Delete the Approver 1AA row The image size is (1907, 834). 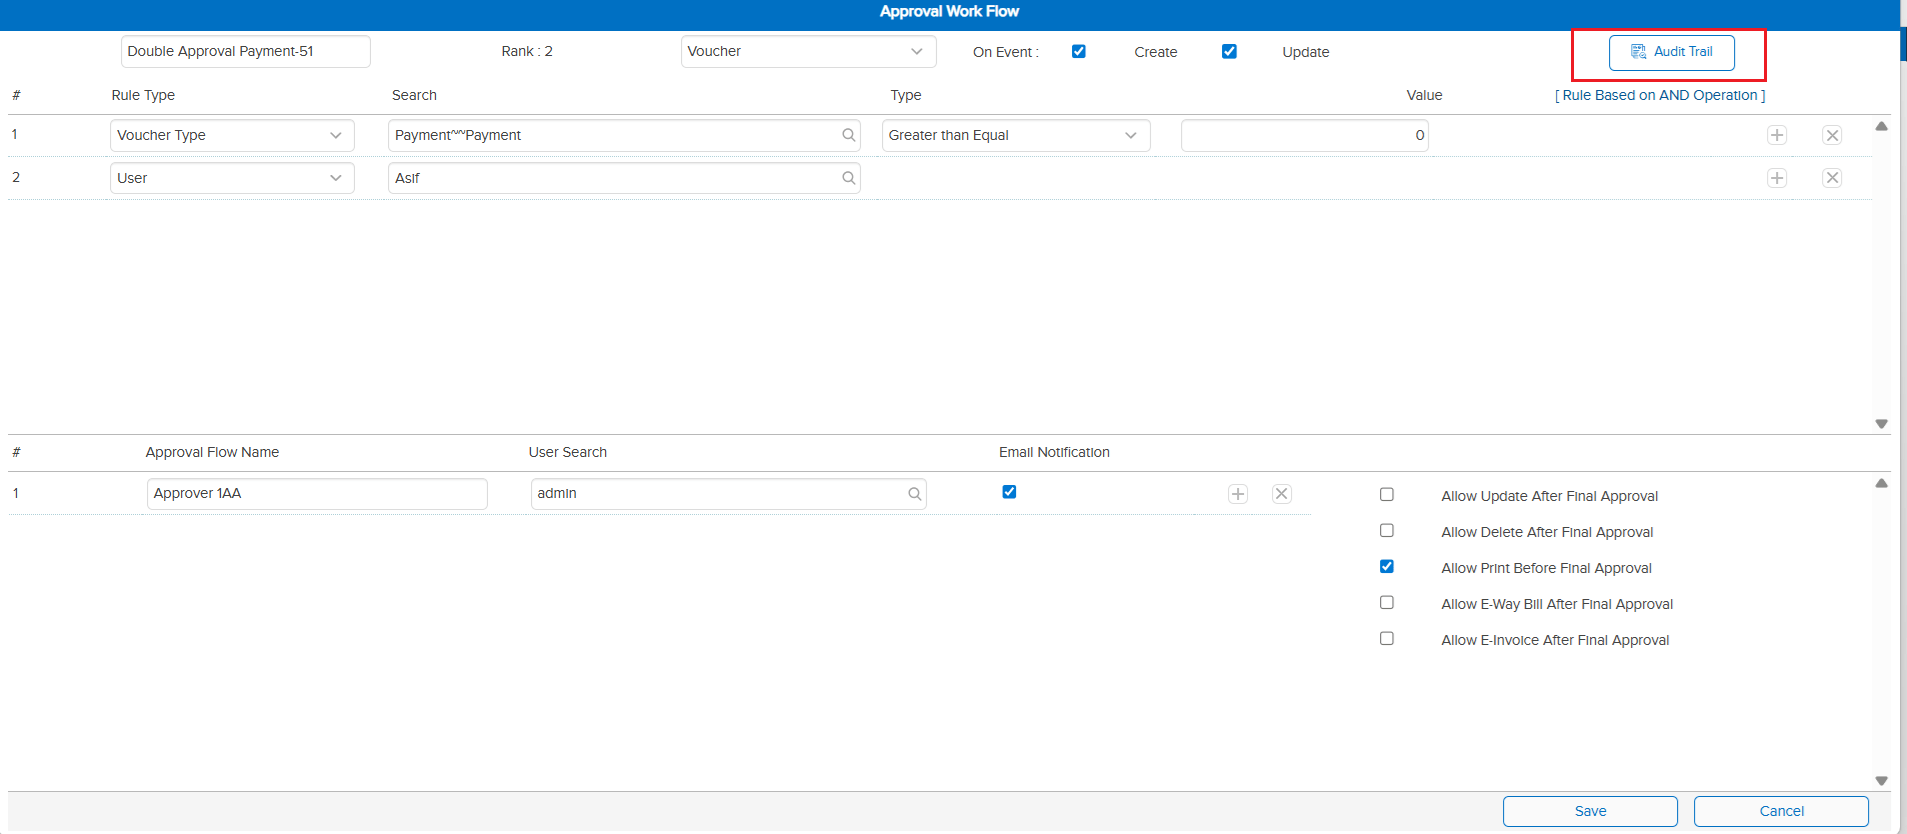1282,494
